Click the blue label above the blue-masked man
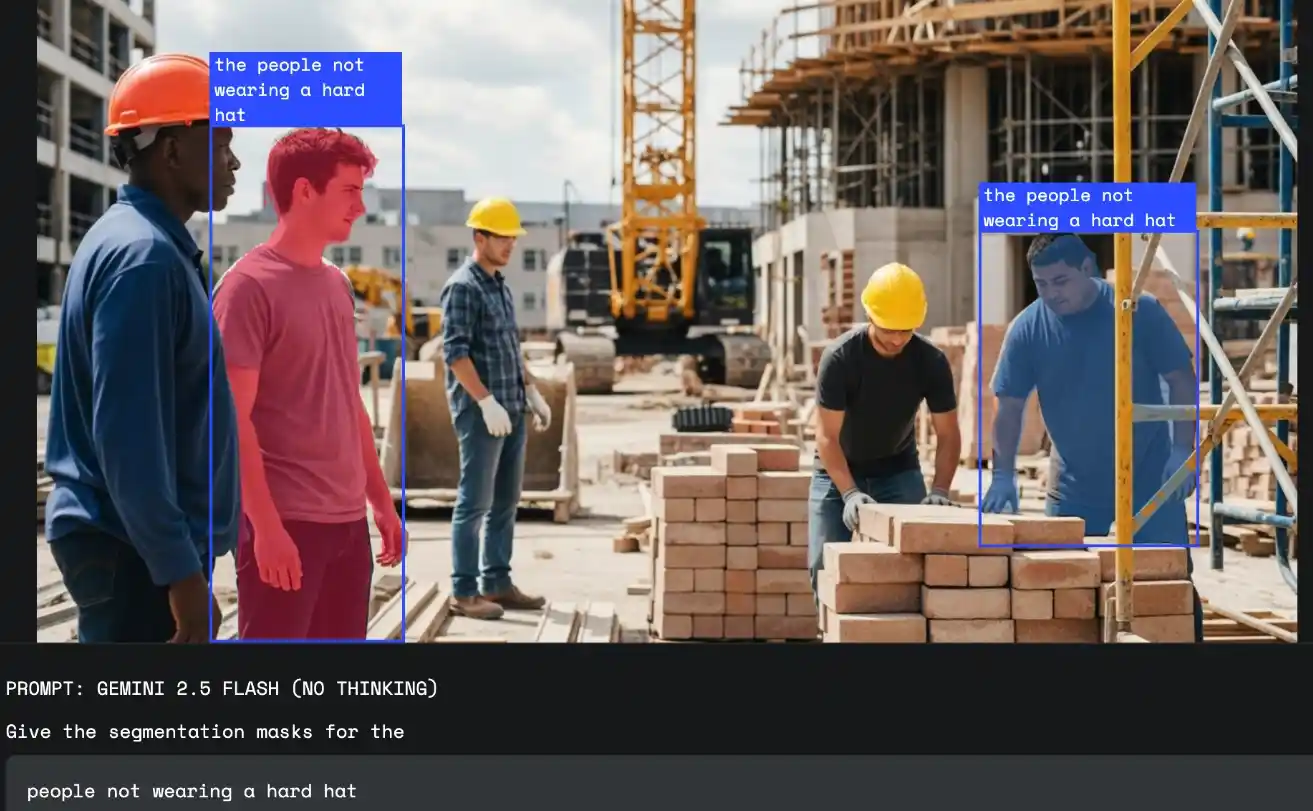This screenshot has height=811, width=1313. coord(1087,208)
